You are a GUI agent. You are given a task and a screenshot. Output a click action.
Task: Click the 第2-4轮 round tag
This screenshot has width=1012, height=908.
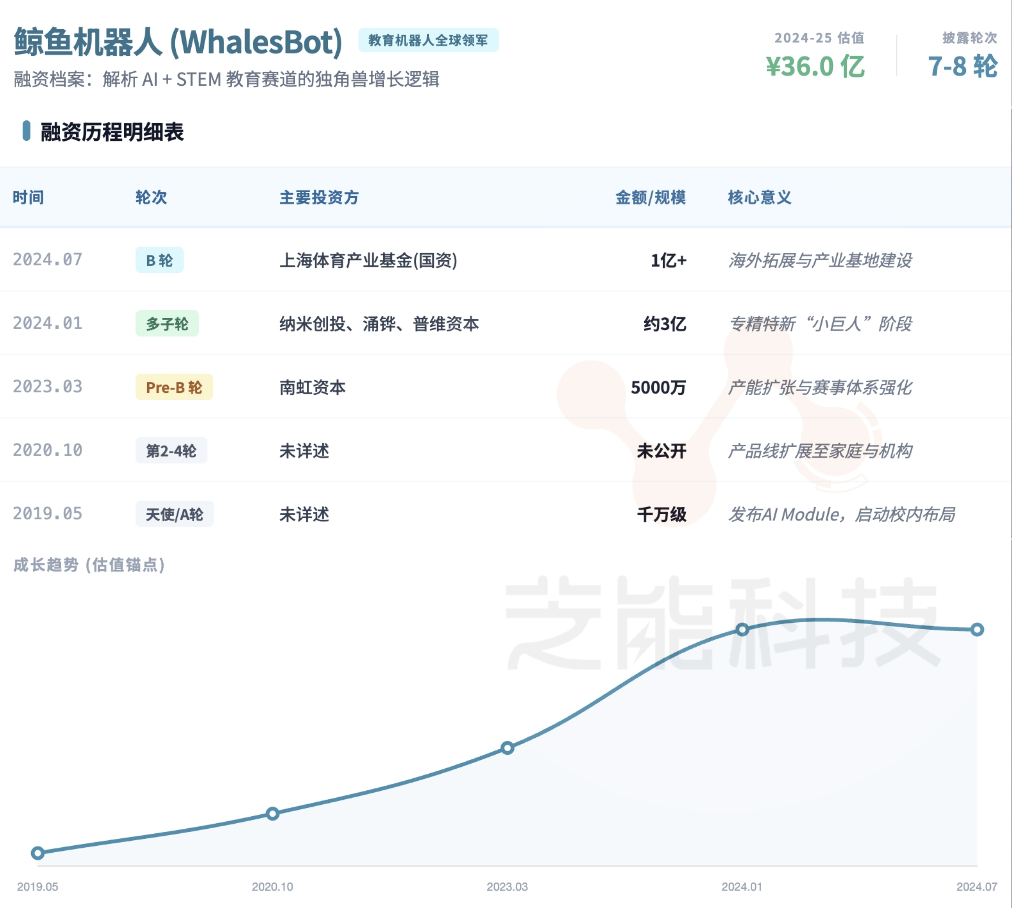coord(171,451)
